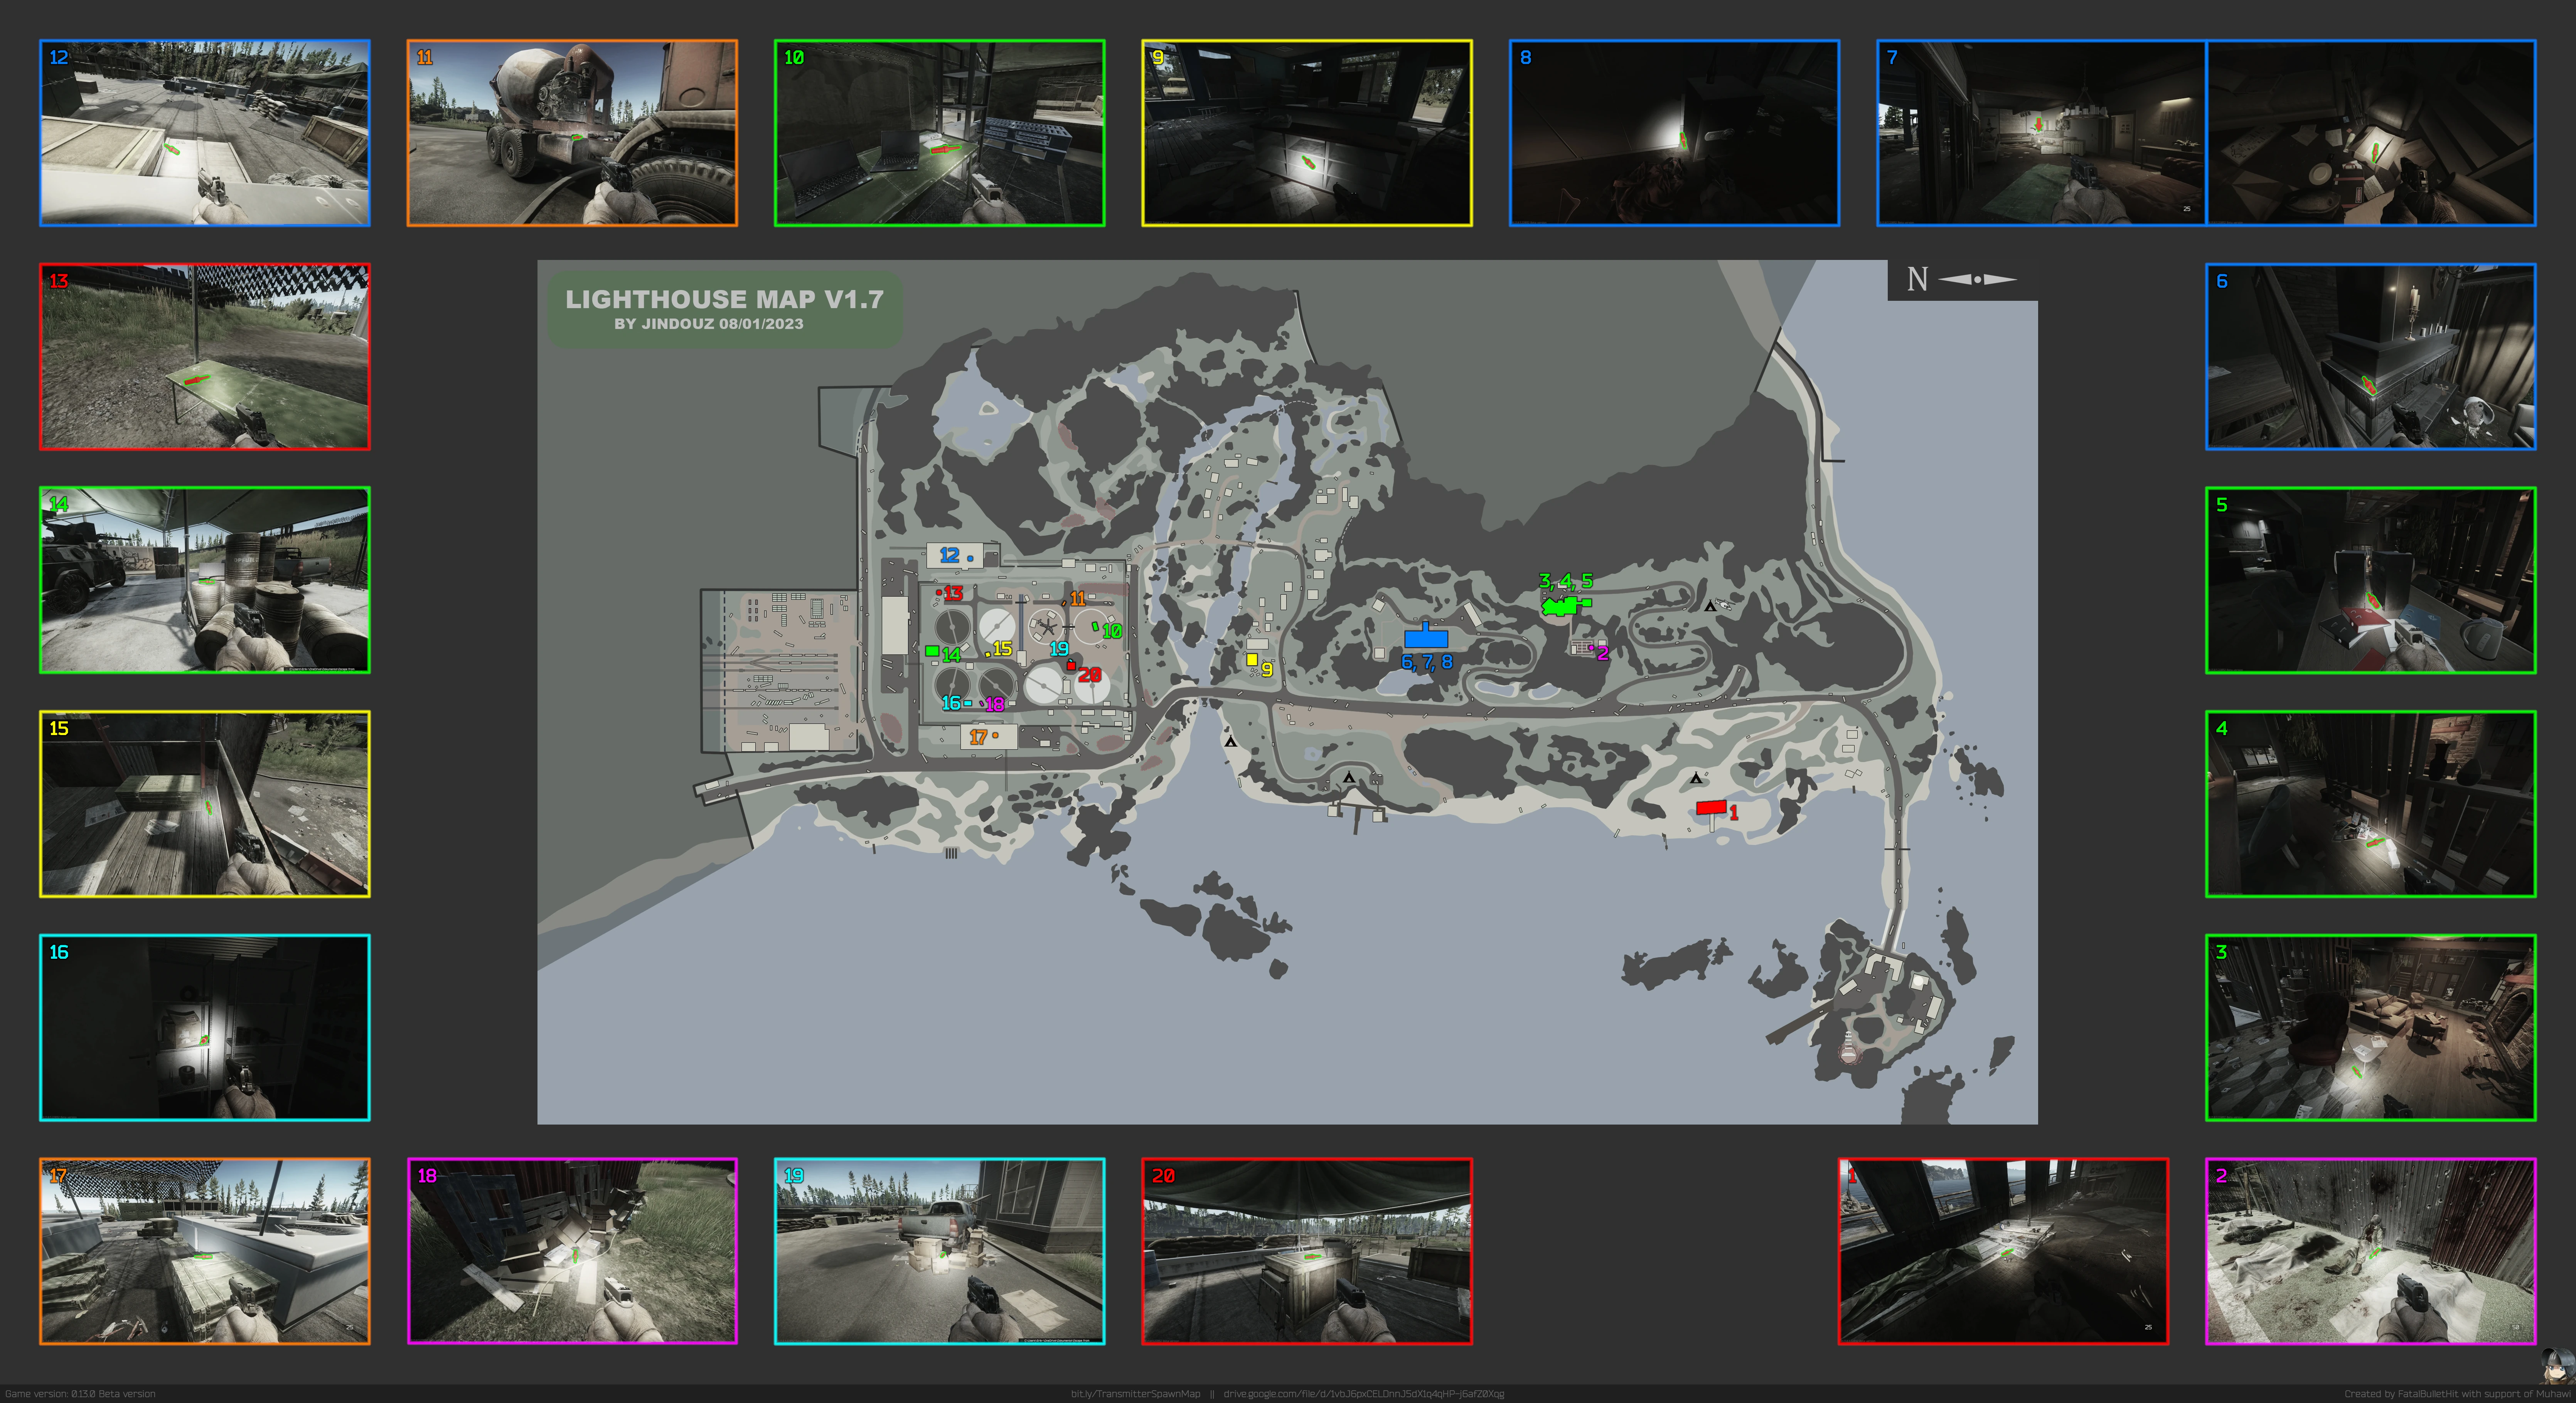Open the blue-framed thumbnail number 6

click(2370, 357)
